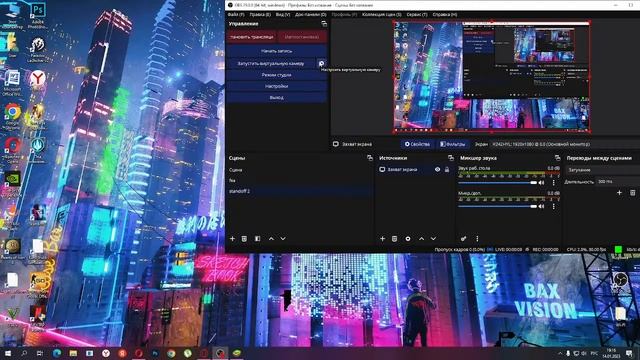Screen dimensions: 640x360
Task: Open options menu for Микр./доп. channel
Action: click(554, 207)
